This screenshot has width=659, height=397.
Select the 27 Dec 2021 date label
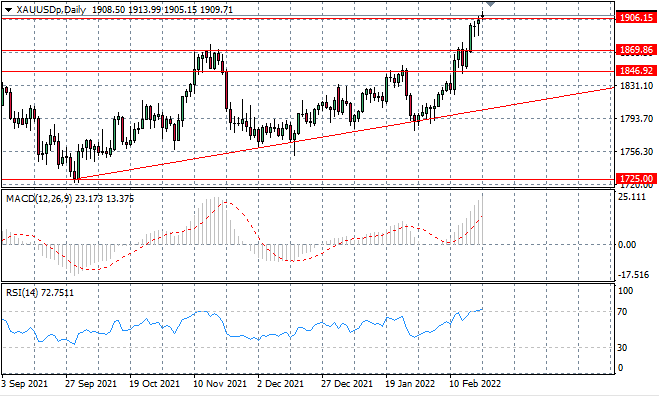(x=347, y=384)
